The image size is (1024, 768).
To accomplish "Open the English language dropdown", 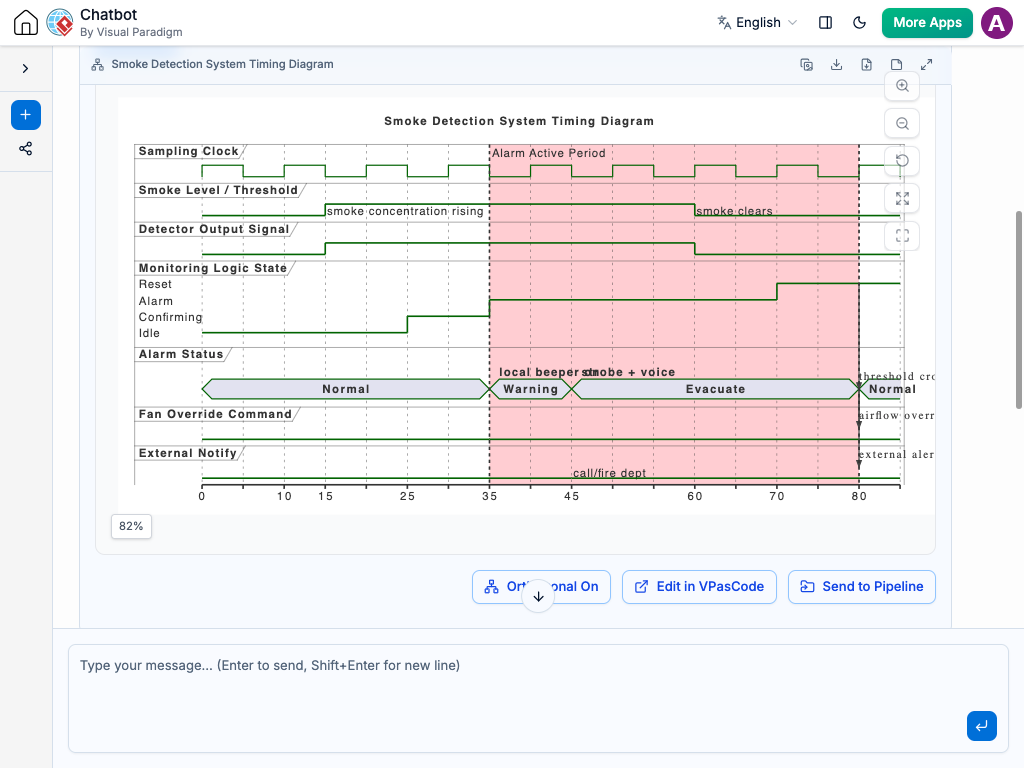I will tap(758, 22).
